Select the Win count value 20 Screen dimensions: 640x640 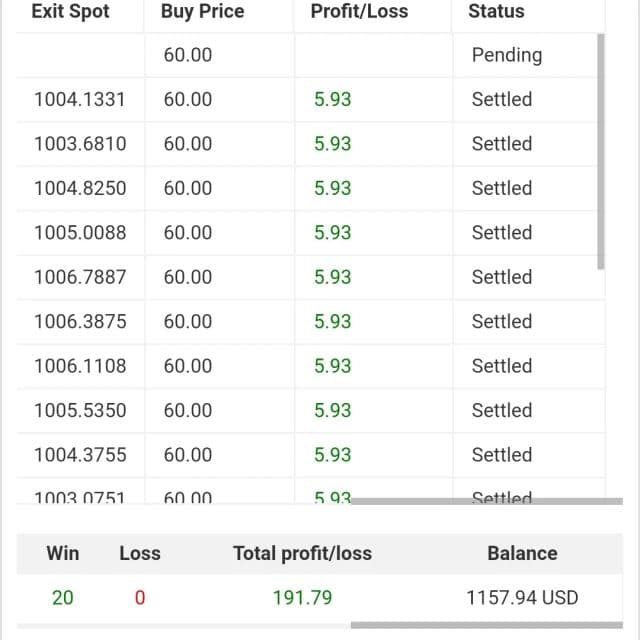click(x=62, y=598)
